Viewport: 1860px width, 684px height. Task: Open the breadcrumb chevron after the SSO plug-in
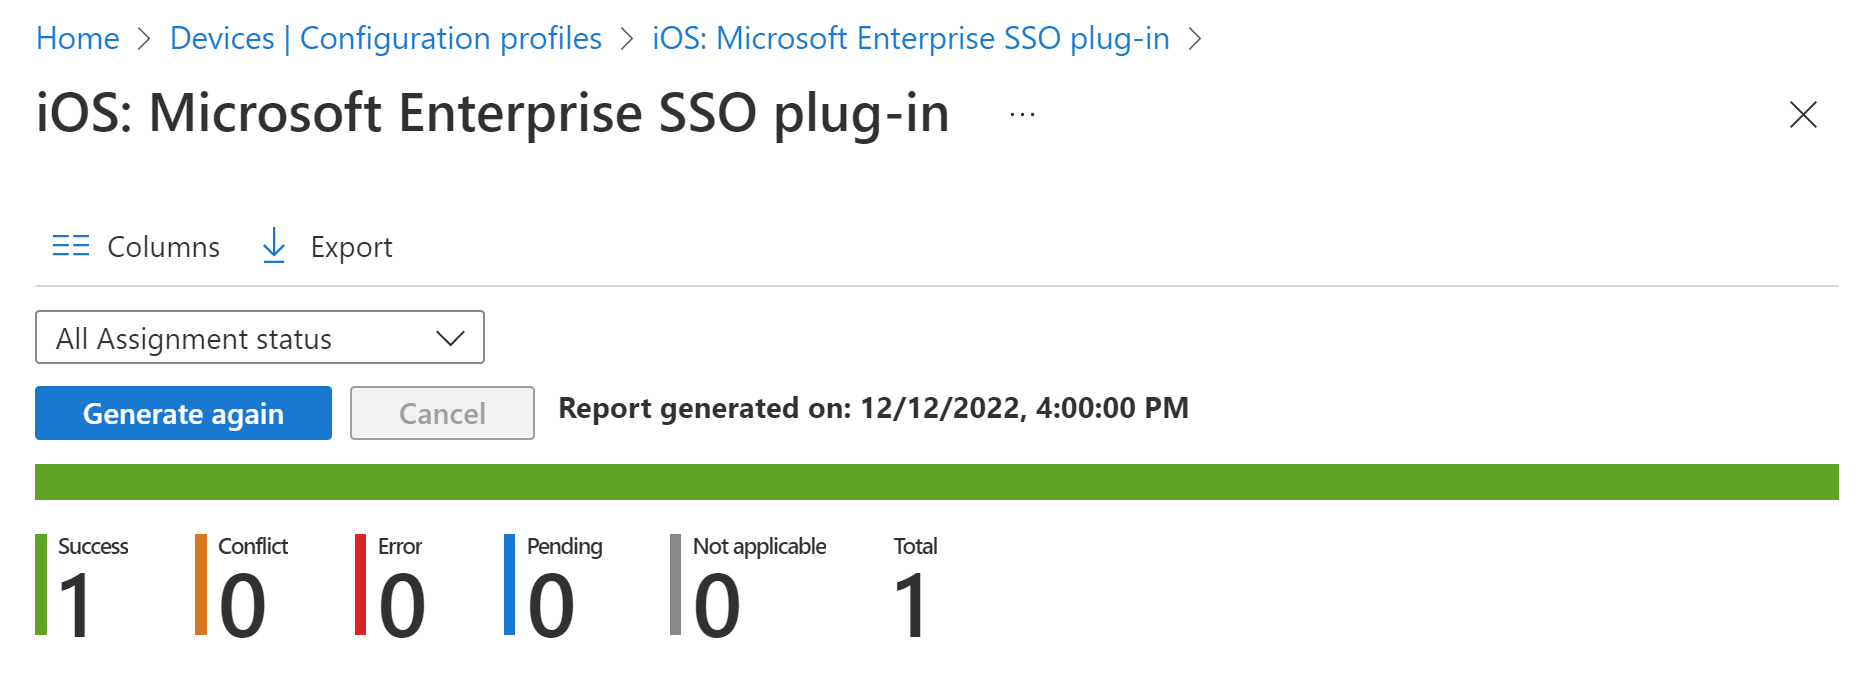(1196, 38)
